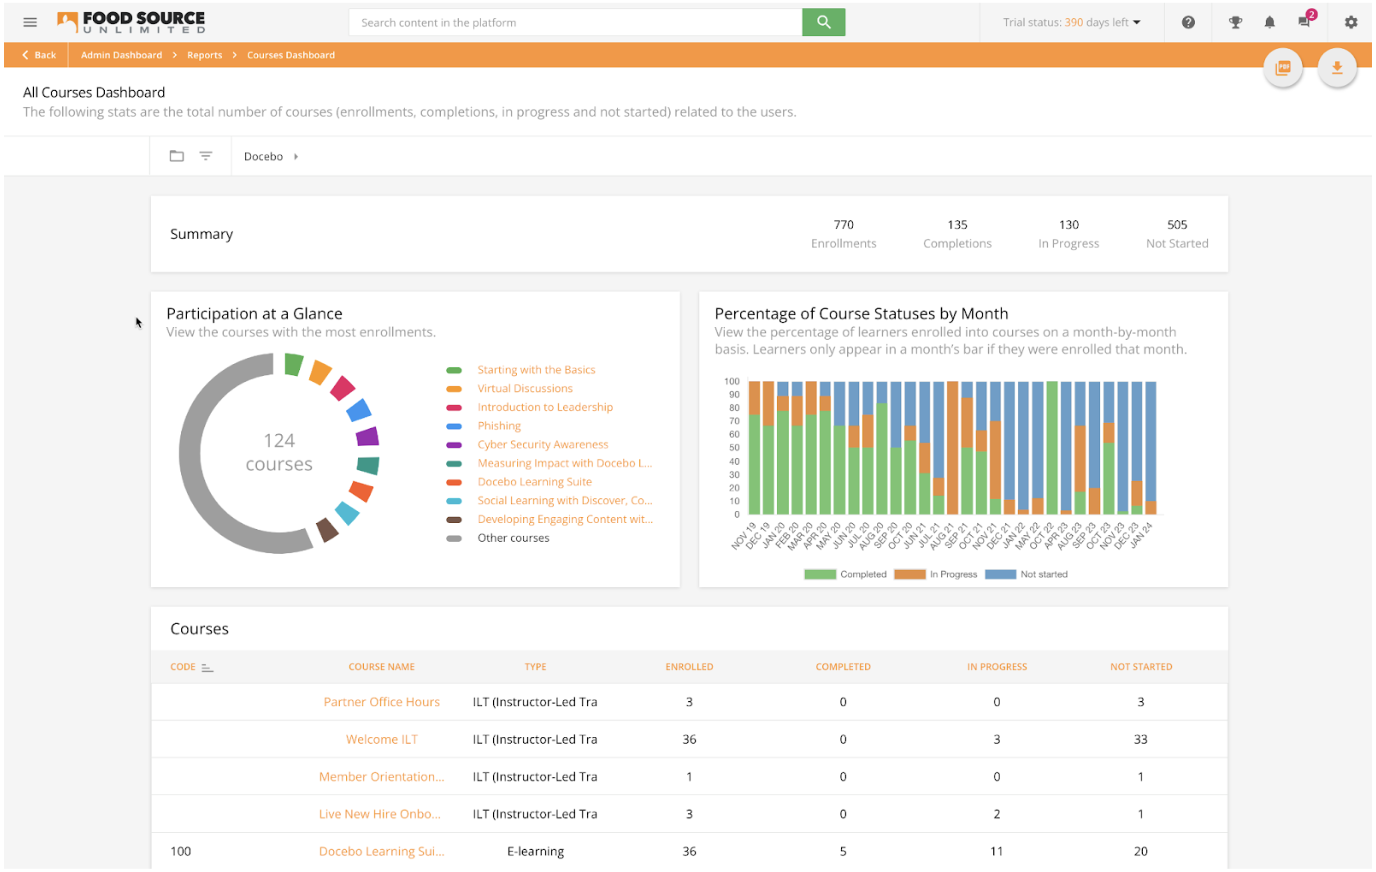This screenshot has width=1376, height=872.
Task: Go to Admin Dashboard breadcrumb
Action: click(121, 55)
